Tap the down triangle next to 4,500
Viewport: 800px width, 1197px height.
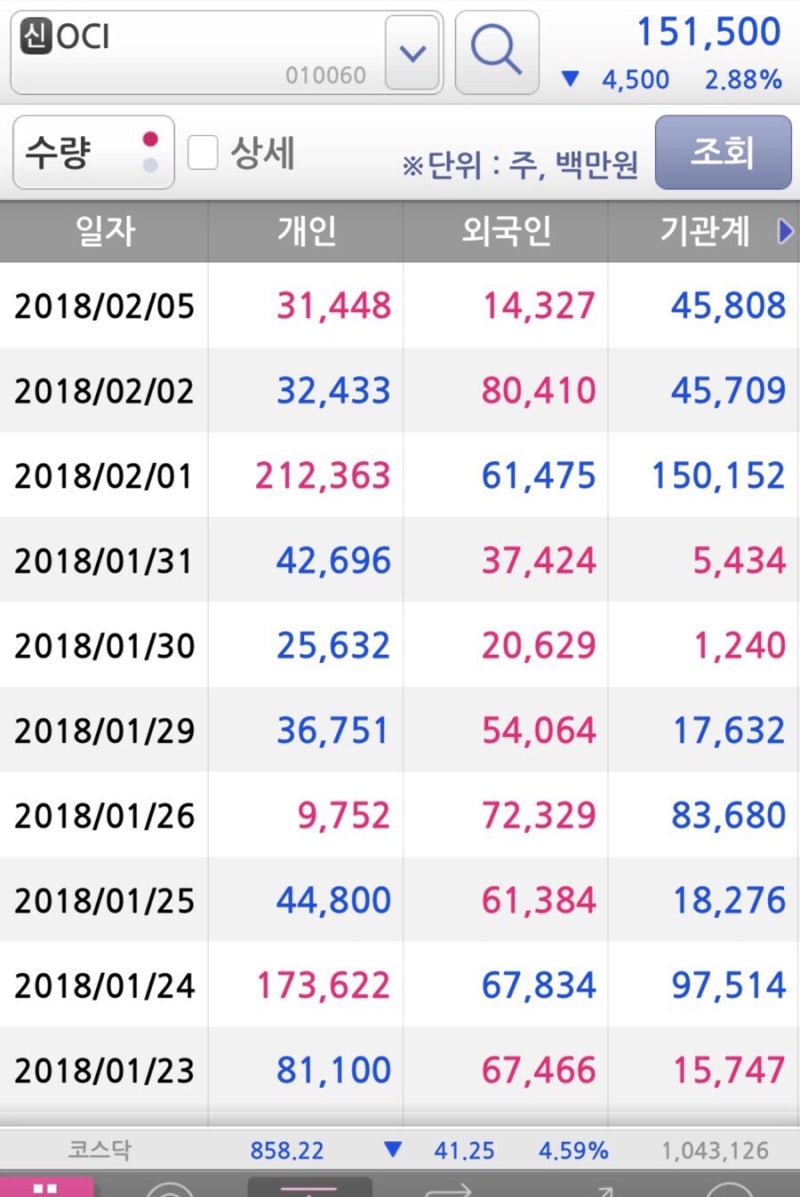(x=570, y=79)
